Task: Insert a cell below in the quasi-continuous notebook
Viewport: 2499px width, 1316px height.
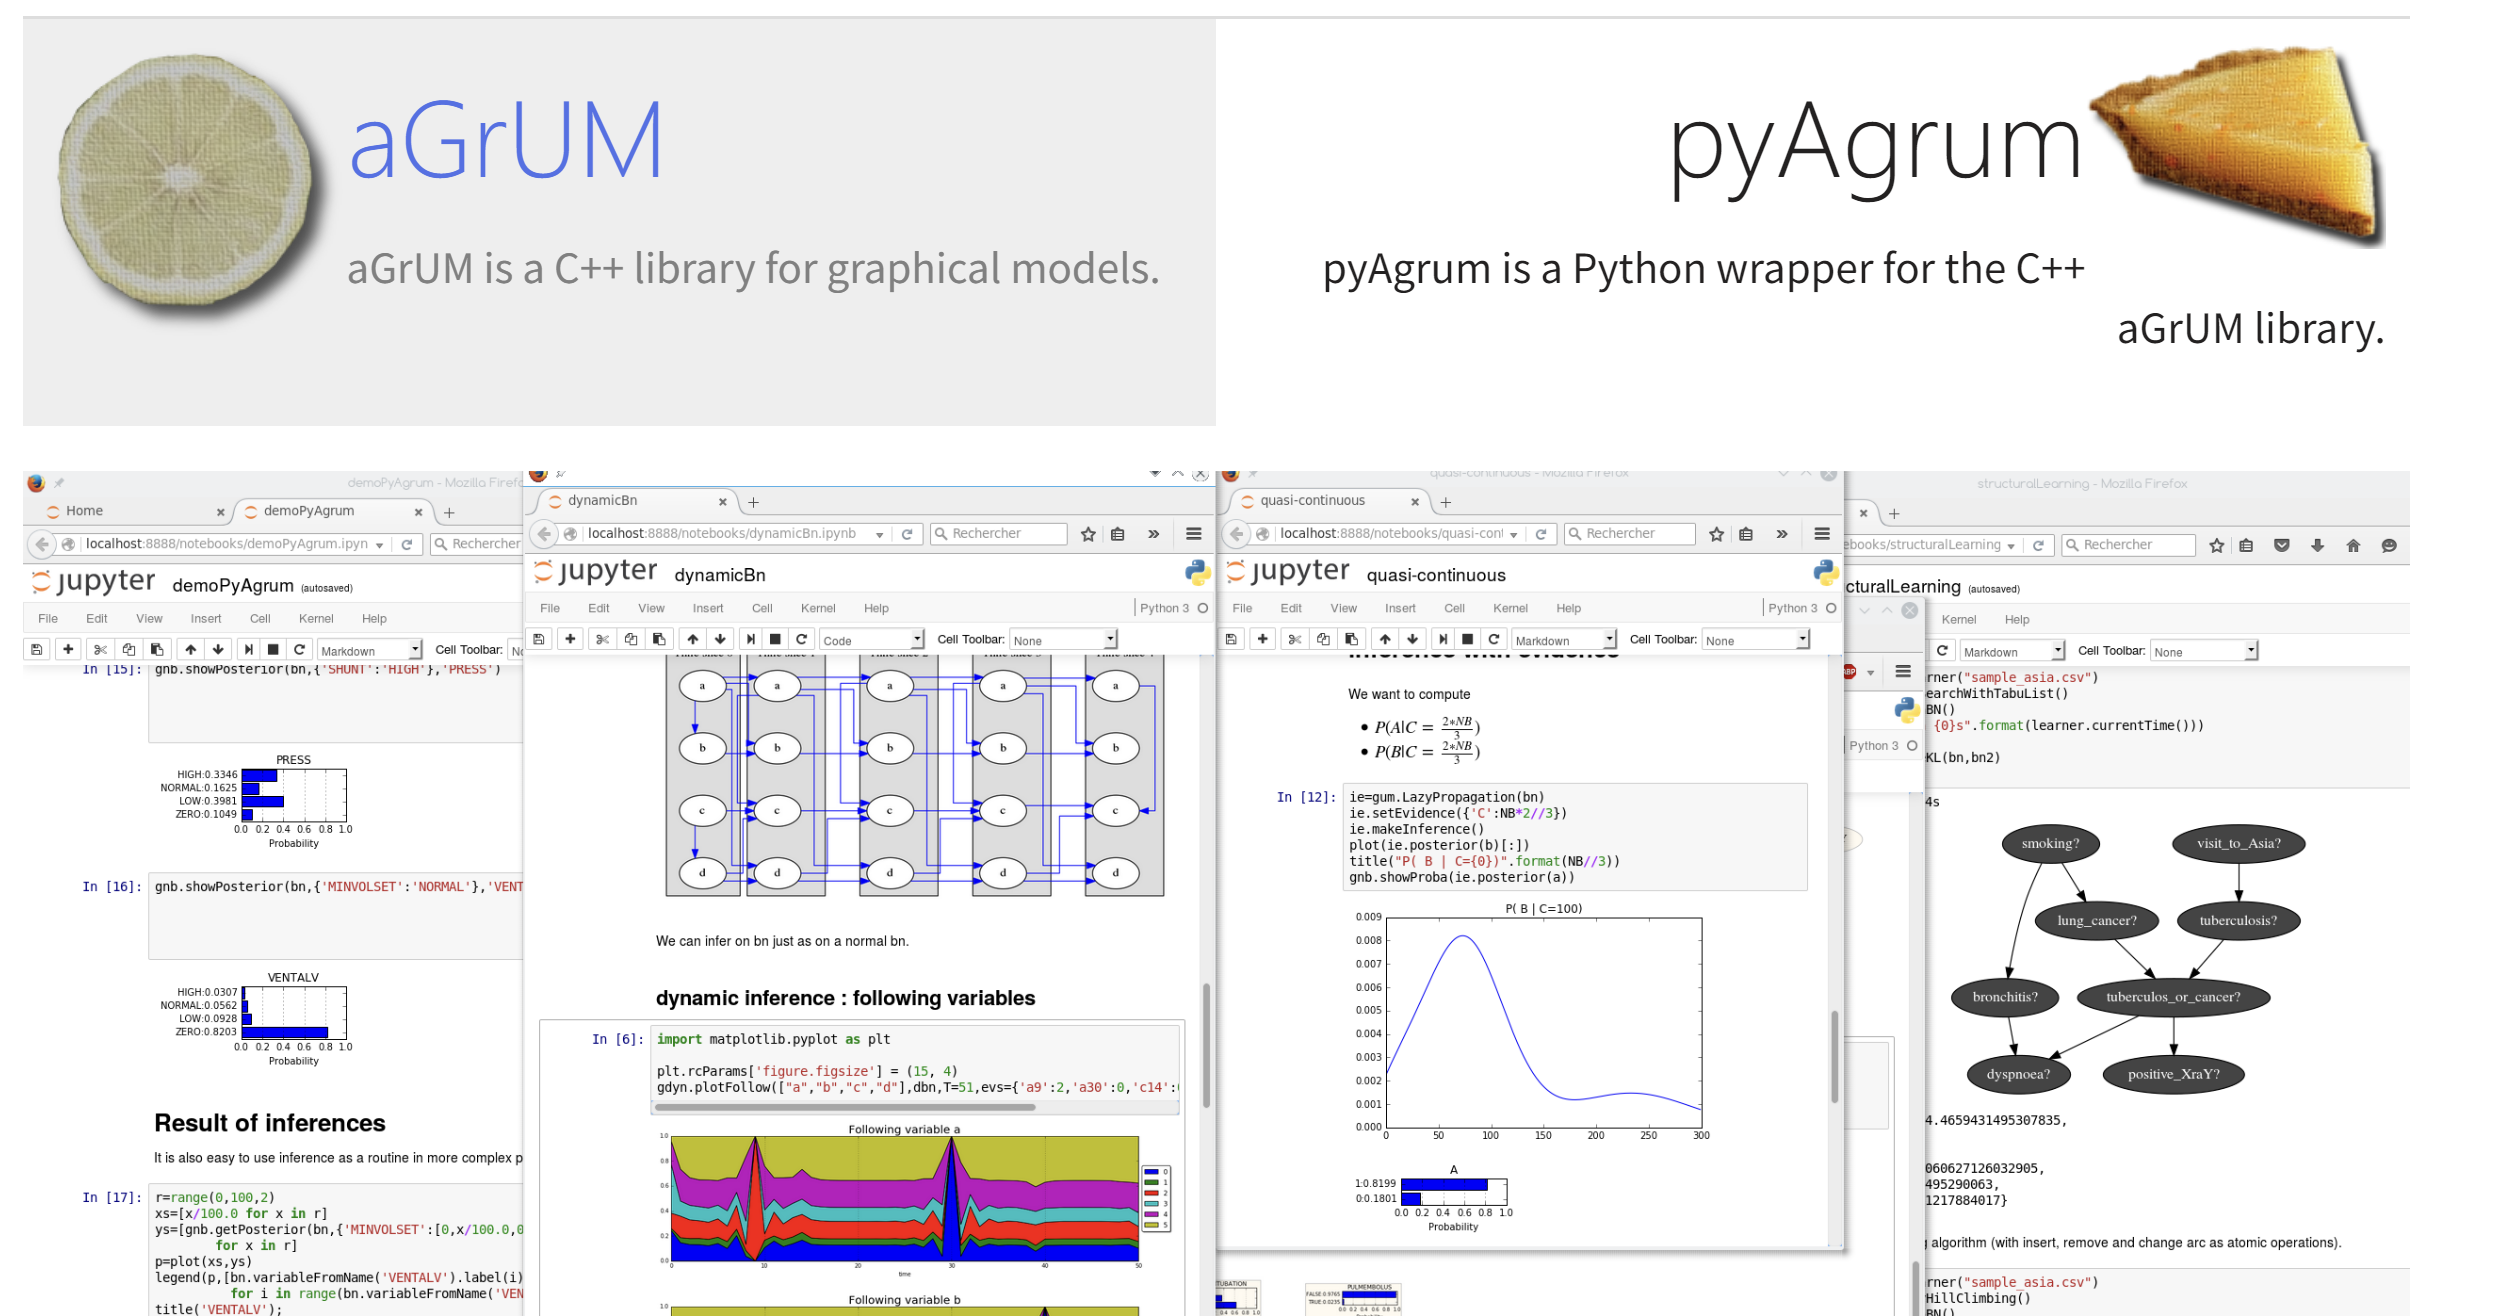Action: pyautogui.click(x=1262, y=639)
